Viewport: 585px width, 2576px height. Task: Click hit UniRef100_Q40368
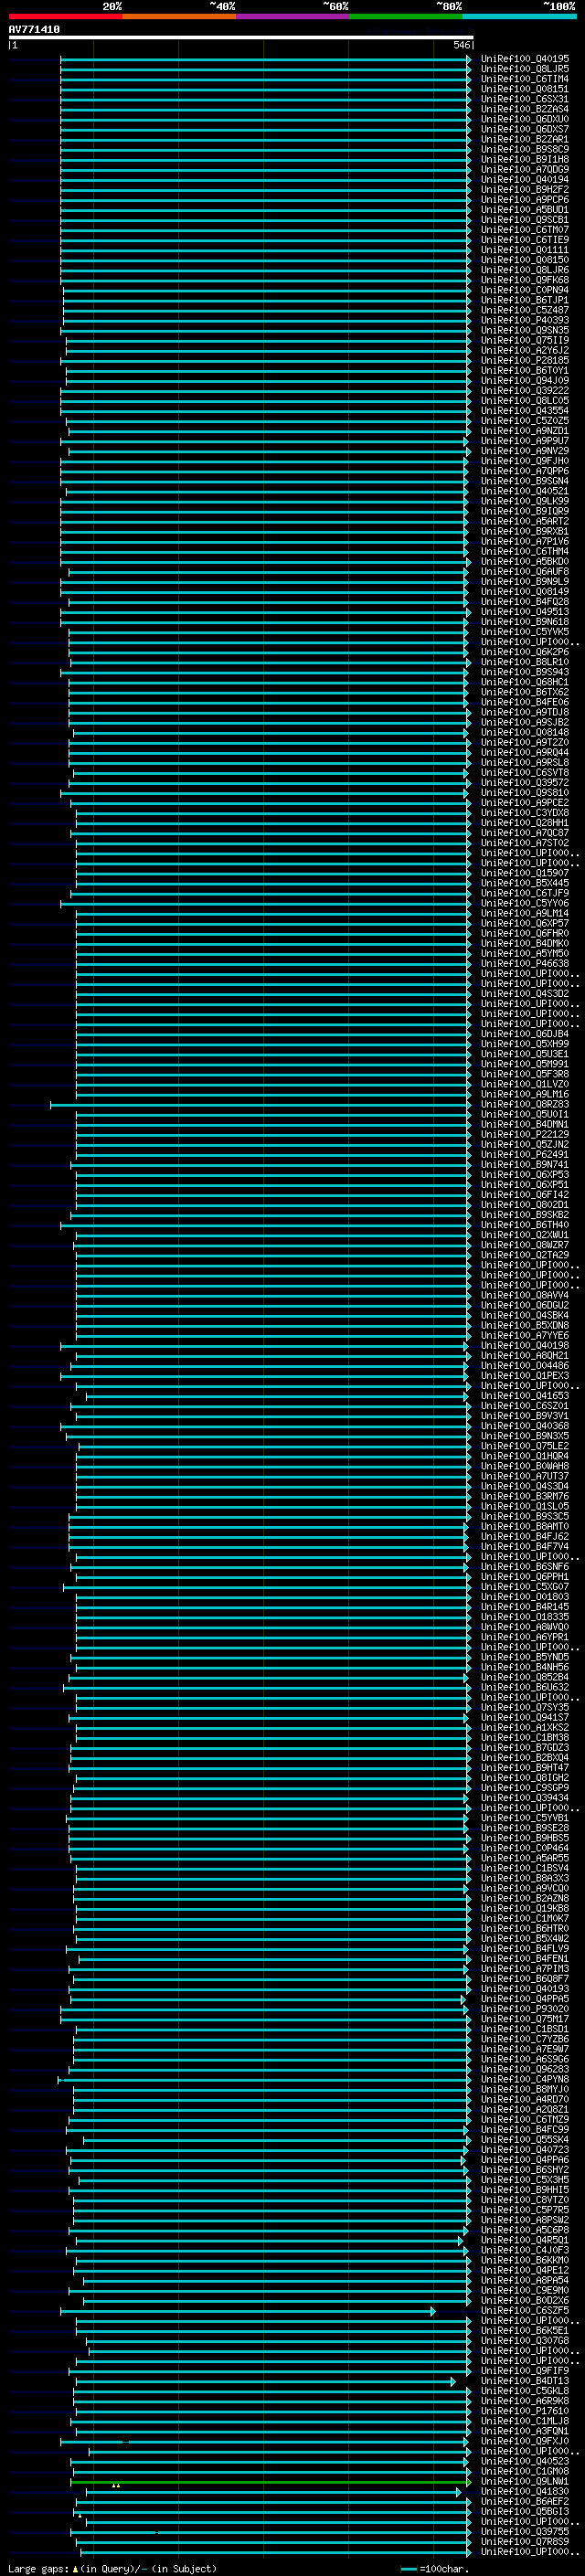coord(525,1426)
